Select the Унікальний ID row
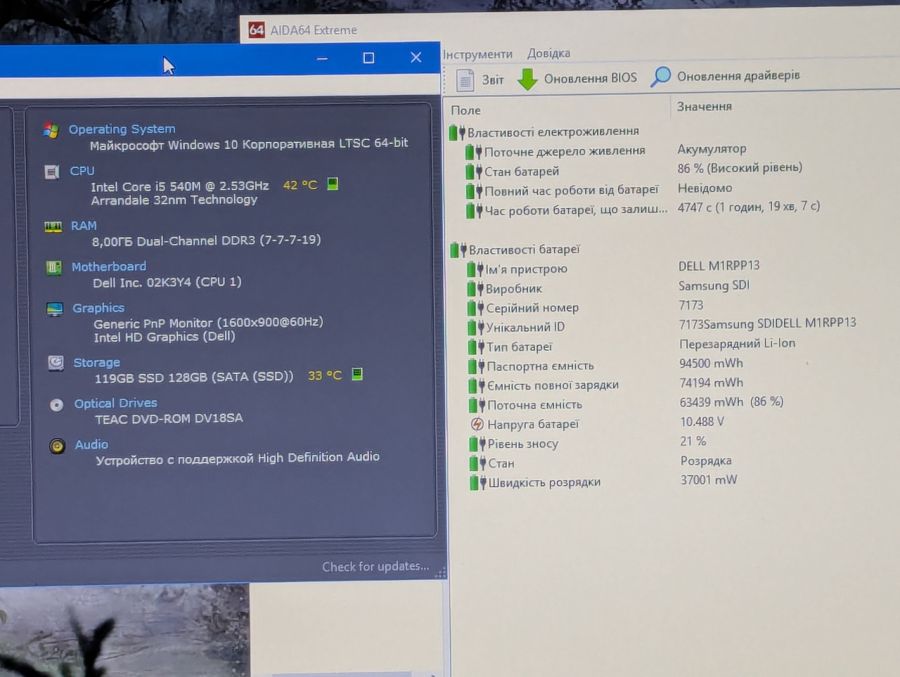900x677 pixels. click(662, 326)
